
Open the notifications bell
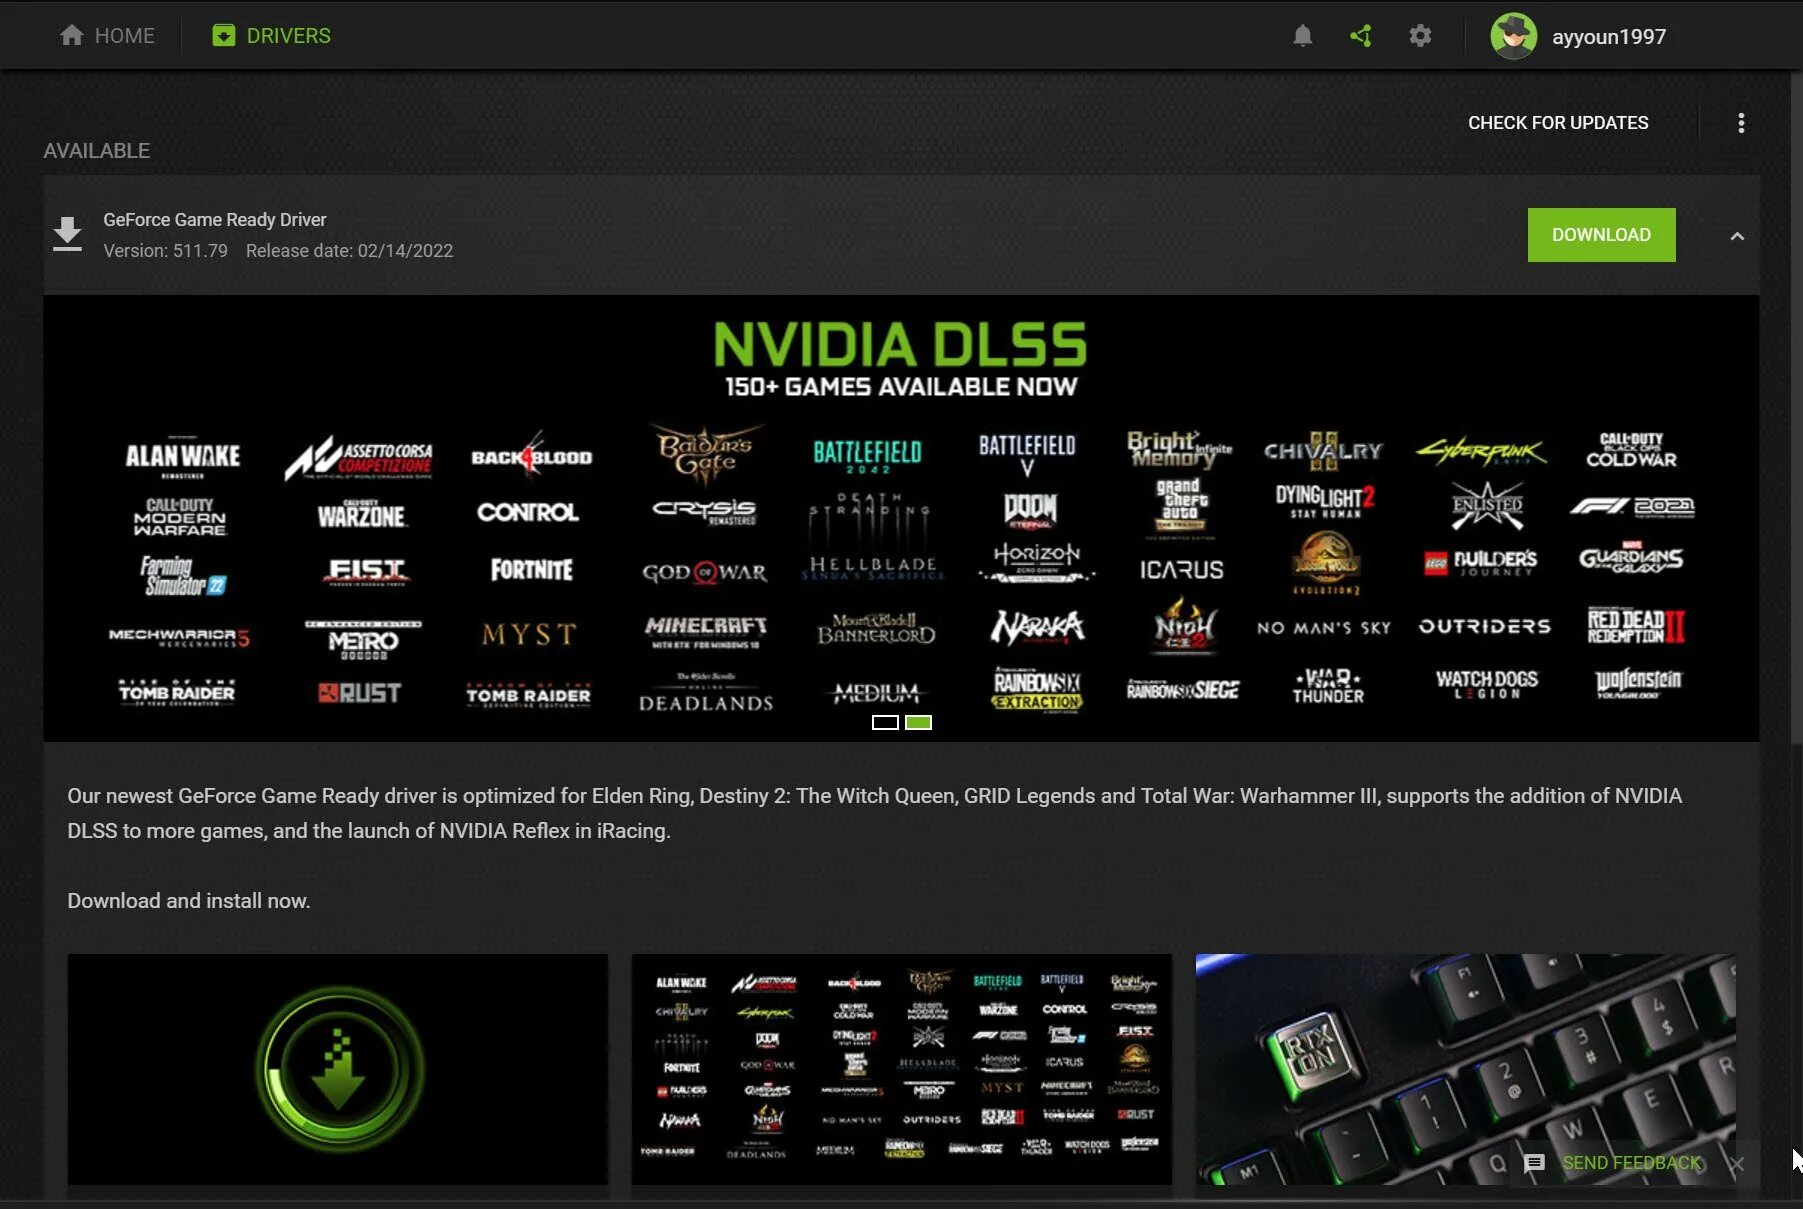click(x=1302, y=36)
